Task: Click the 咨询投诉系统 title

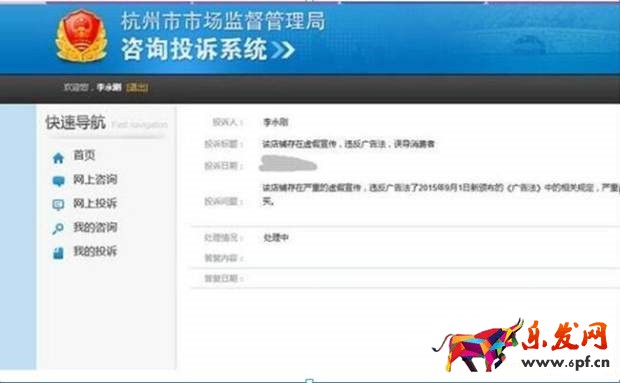Action: point(194,49)
